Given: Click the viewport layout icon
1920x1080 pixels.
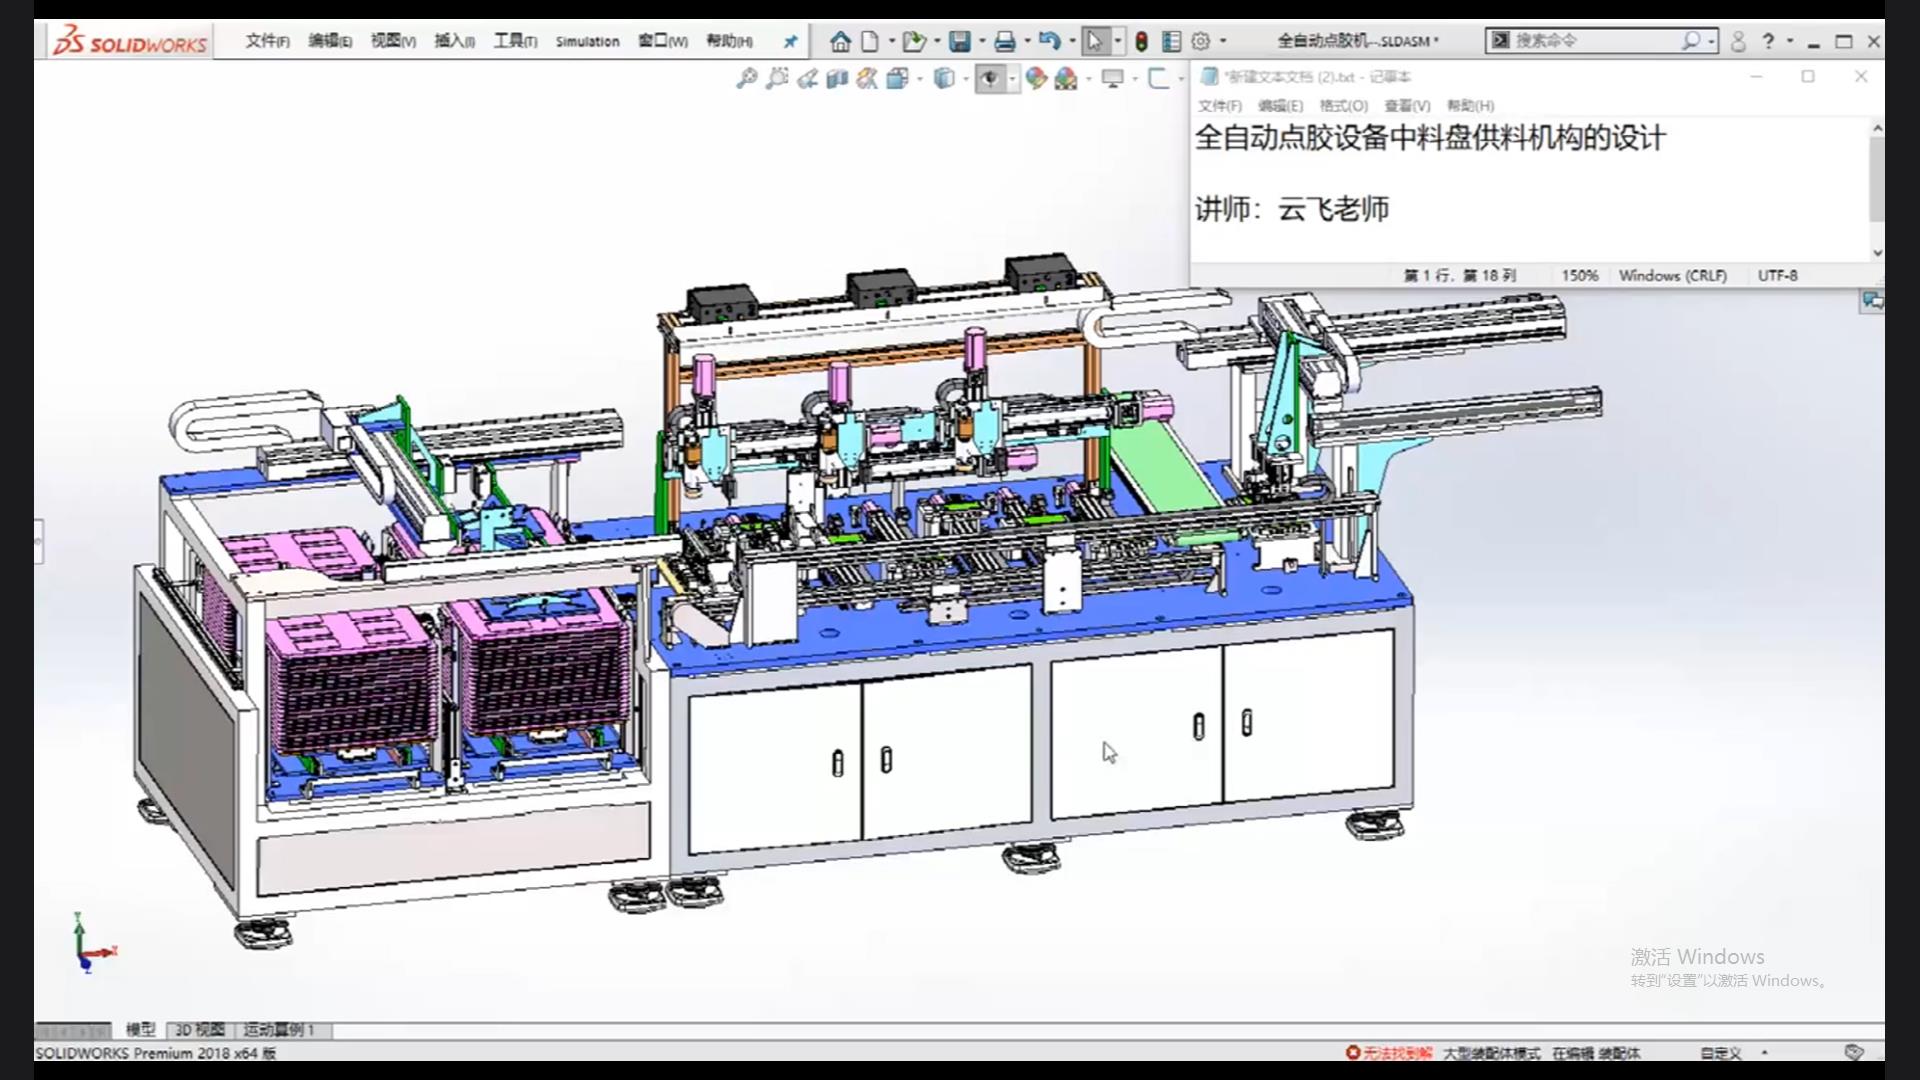Looking at the screenshot, I should pos(1158,78).
